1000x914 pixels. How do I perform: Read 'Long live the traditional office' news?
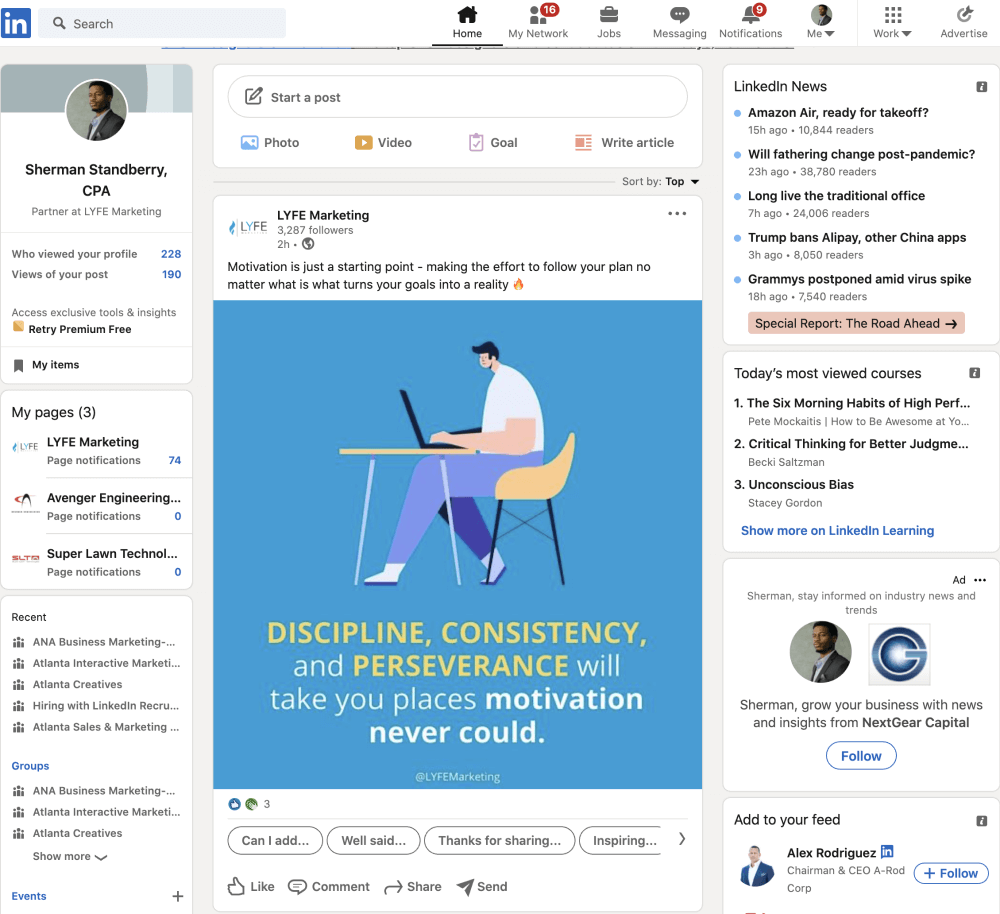836,196
